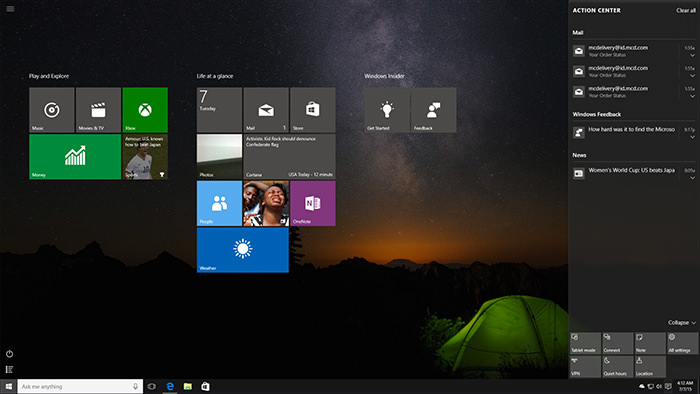Open the Mail tile
This screenshot has height=394, width=700.
pos(266,110)
